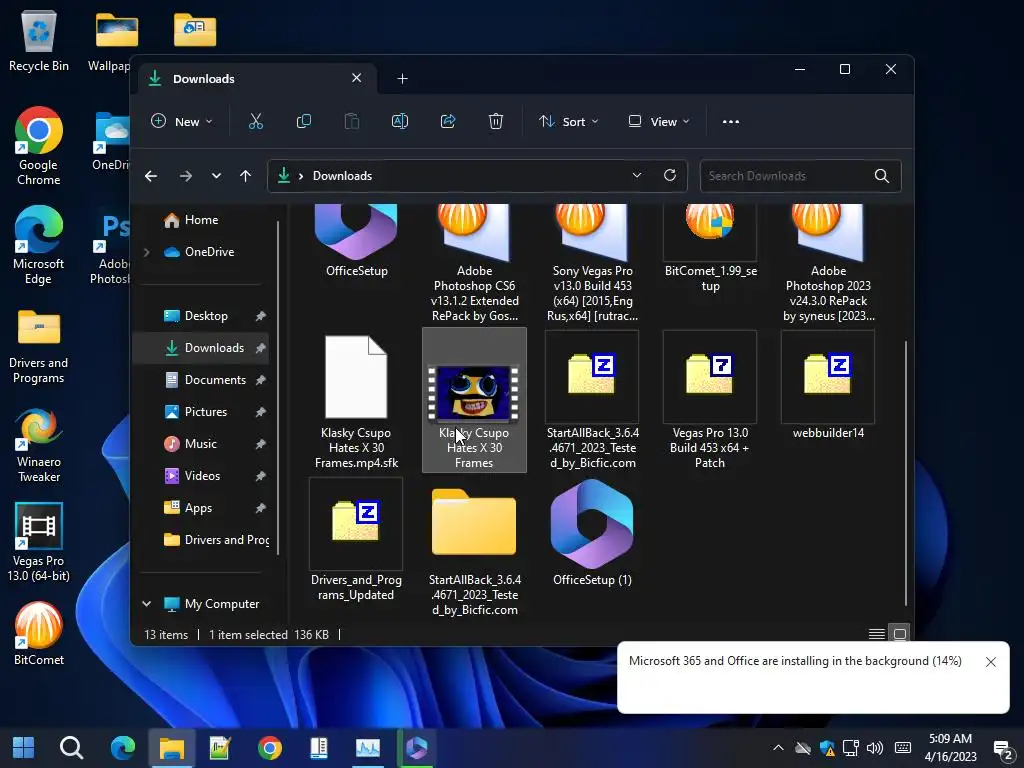Close the Downloads tab
The image size is (1024, 768).
[x=357, y=78]
